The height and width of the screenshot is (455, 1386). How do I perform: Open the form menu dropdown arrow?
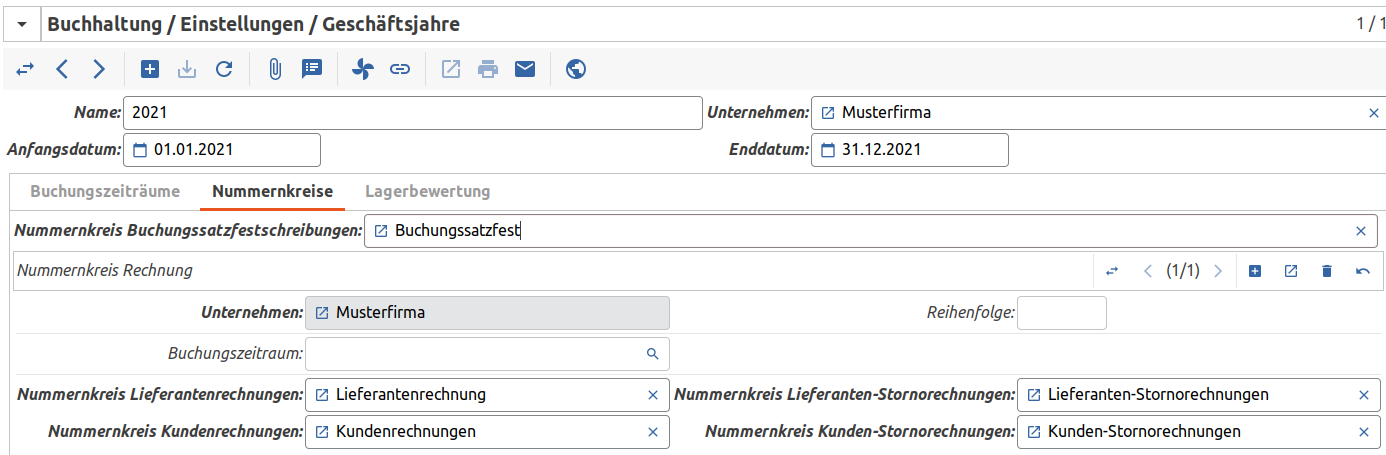click(22, 24)
